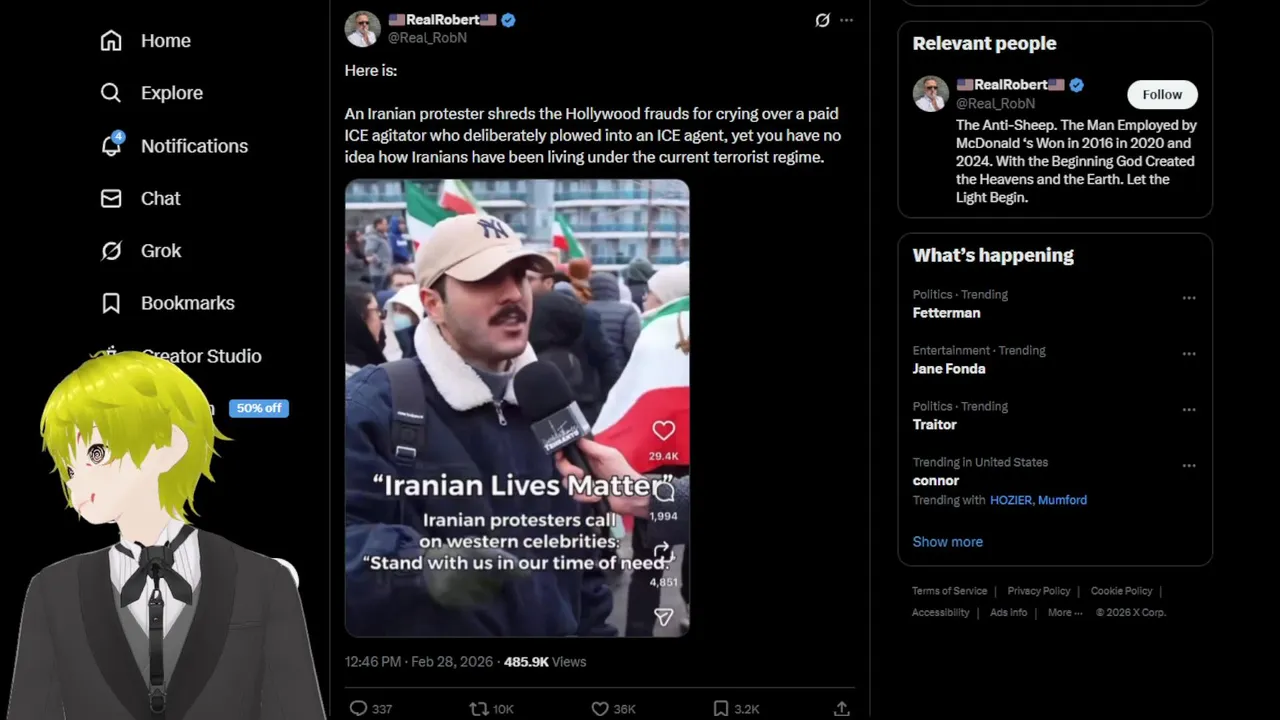Image resolution: width=1280 pixels, height=720 pixels.
Task: Repost this tweet using the repost icon
Action: click(479, 708)
